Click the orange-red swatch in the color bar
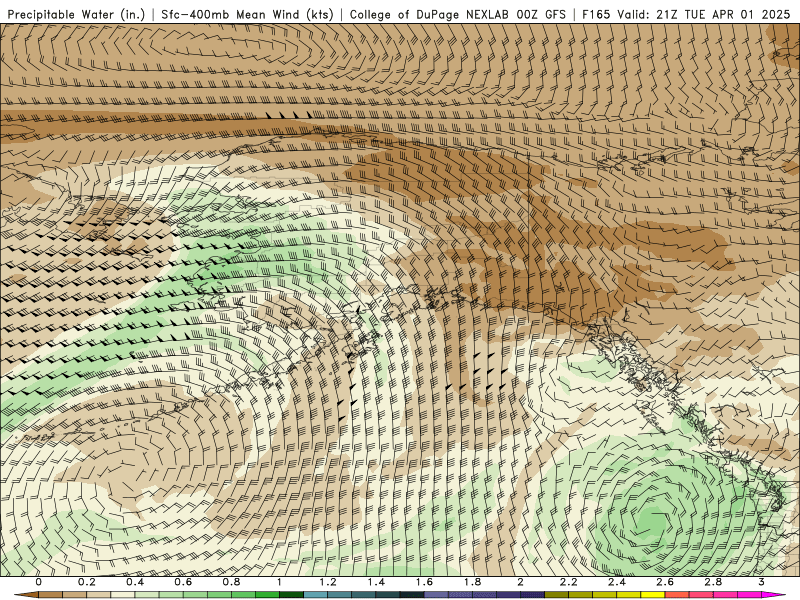Viewport: 800px width, 600px height. [x=677, y=595]
